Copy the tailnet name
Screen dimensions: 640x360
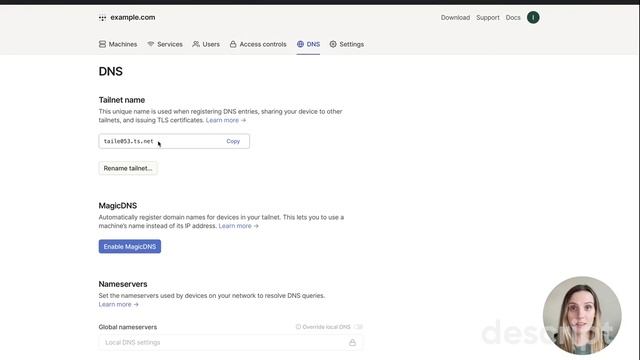click(233, 141)
